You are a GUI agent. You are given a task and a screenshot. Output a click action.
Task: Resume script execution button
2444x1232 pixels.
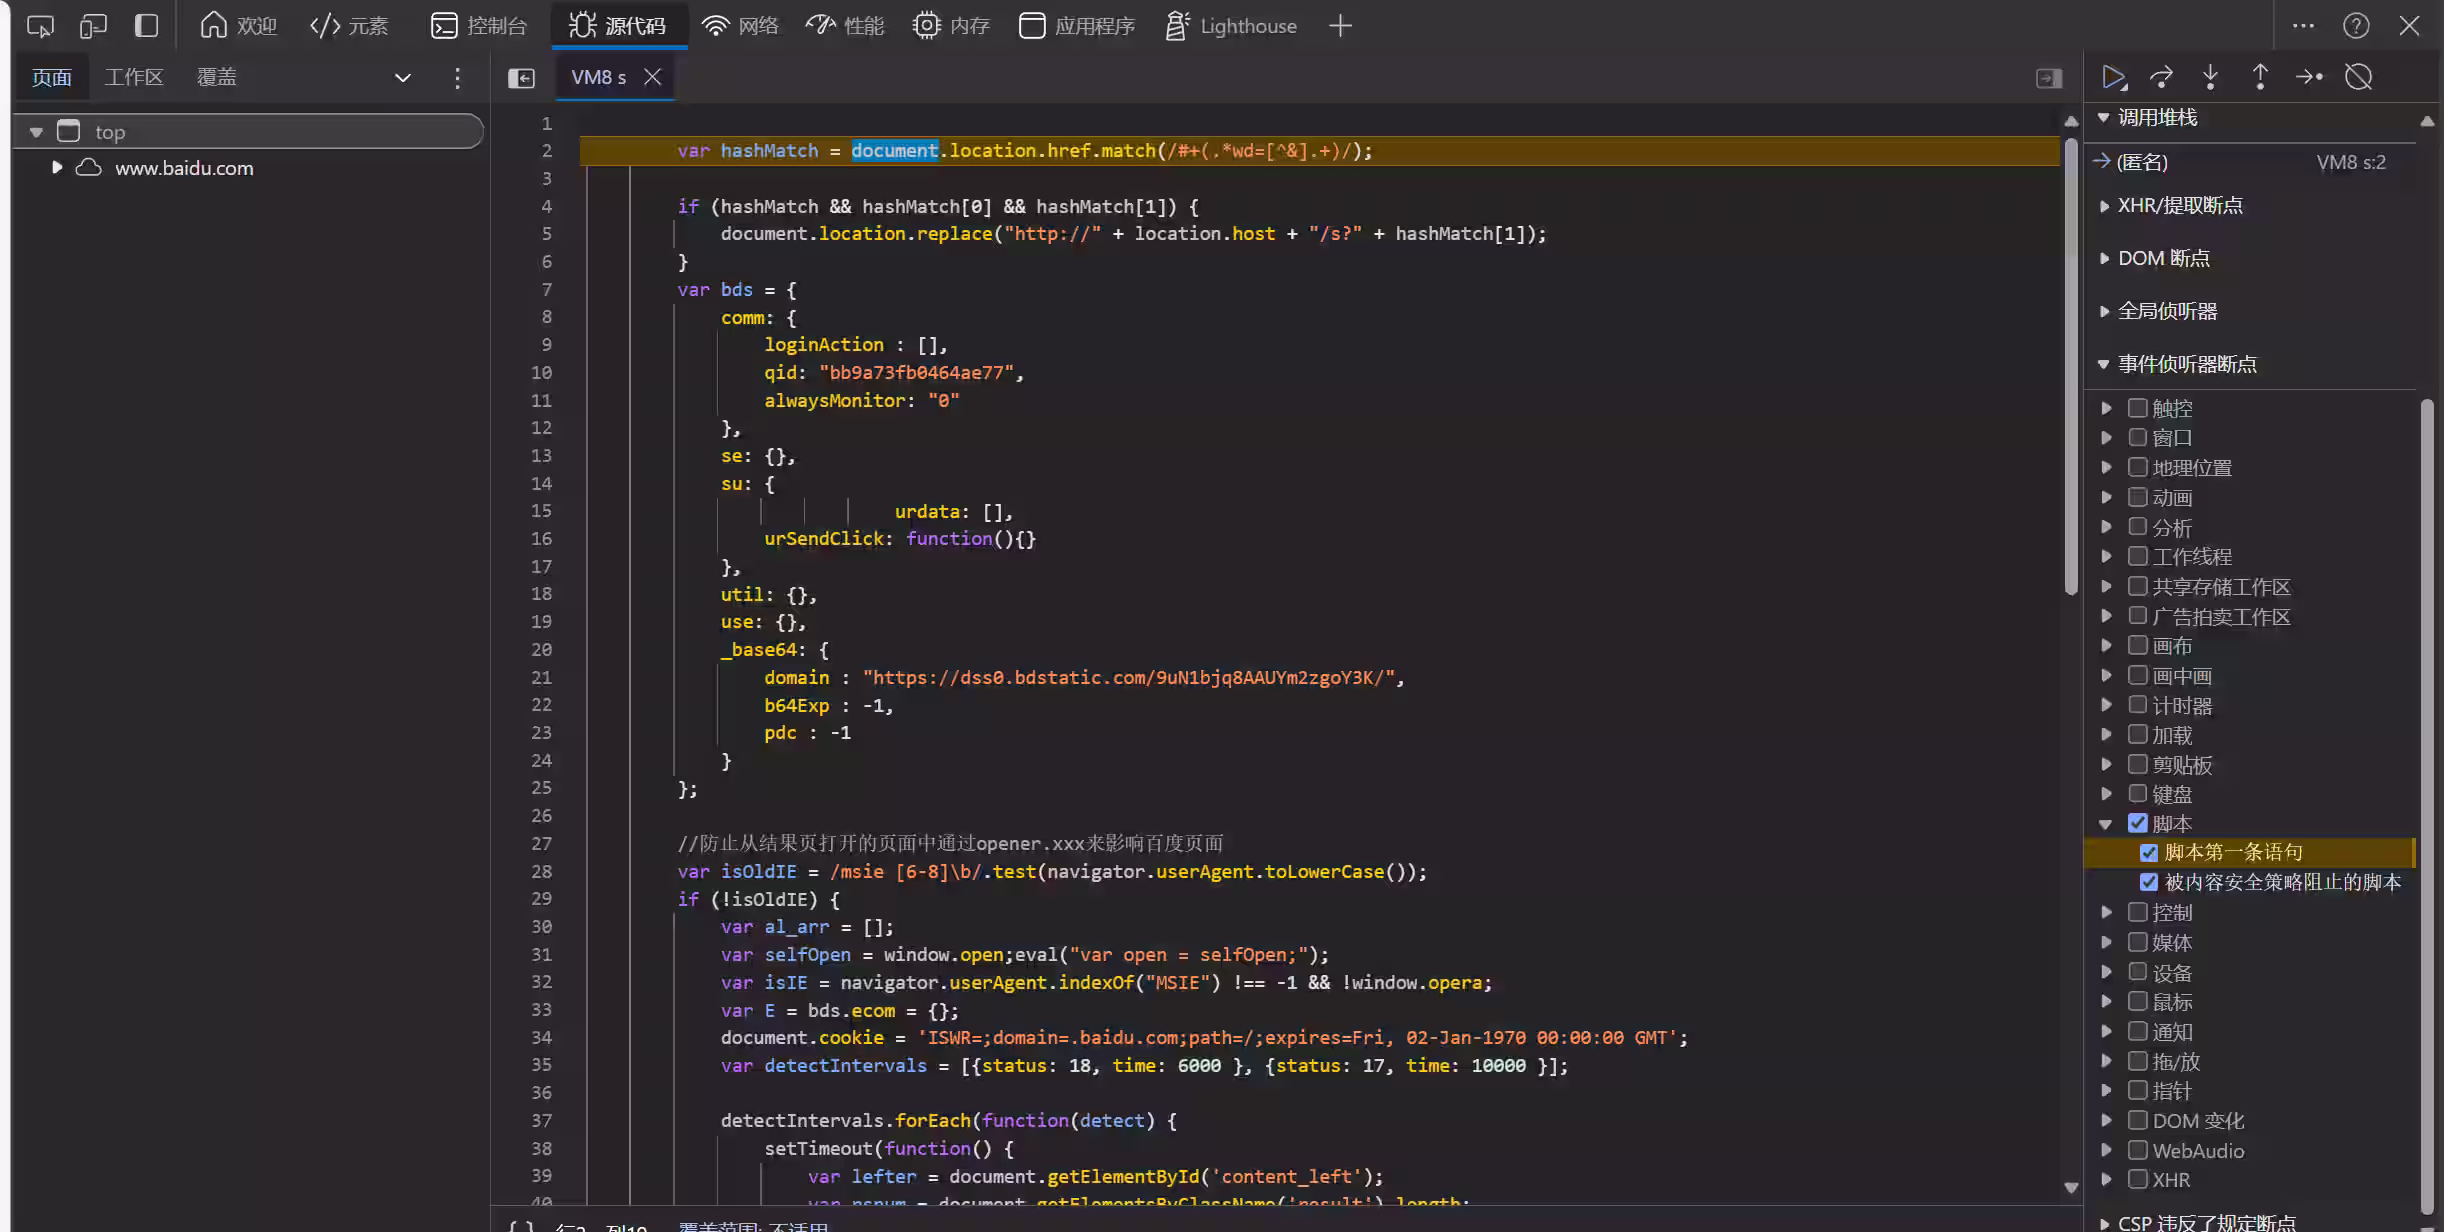[2113, 77]
